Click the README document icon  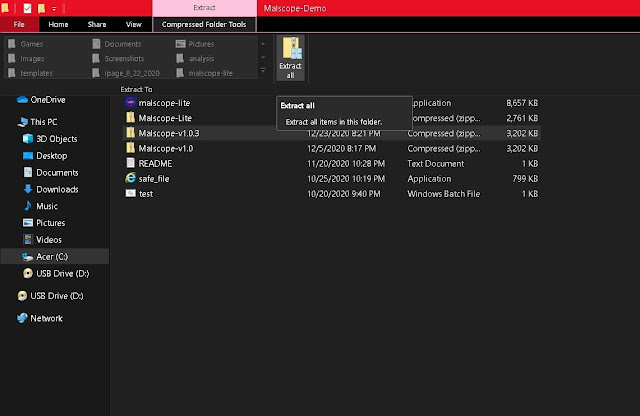(x=131, y=163)
